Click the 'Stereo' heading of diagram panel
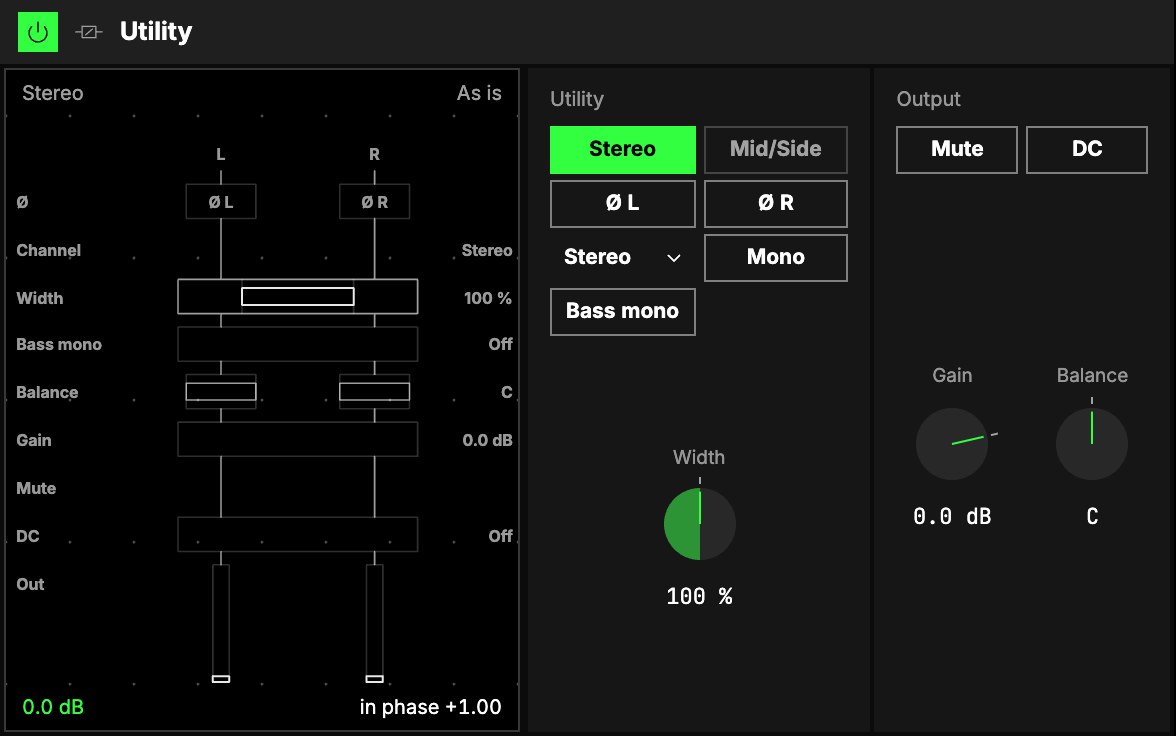The image size is (1176, 736). (x=52, y=93)
